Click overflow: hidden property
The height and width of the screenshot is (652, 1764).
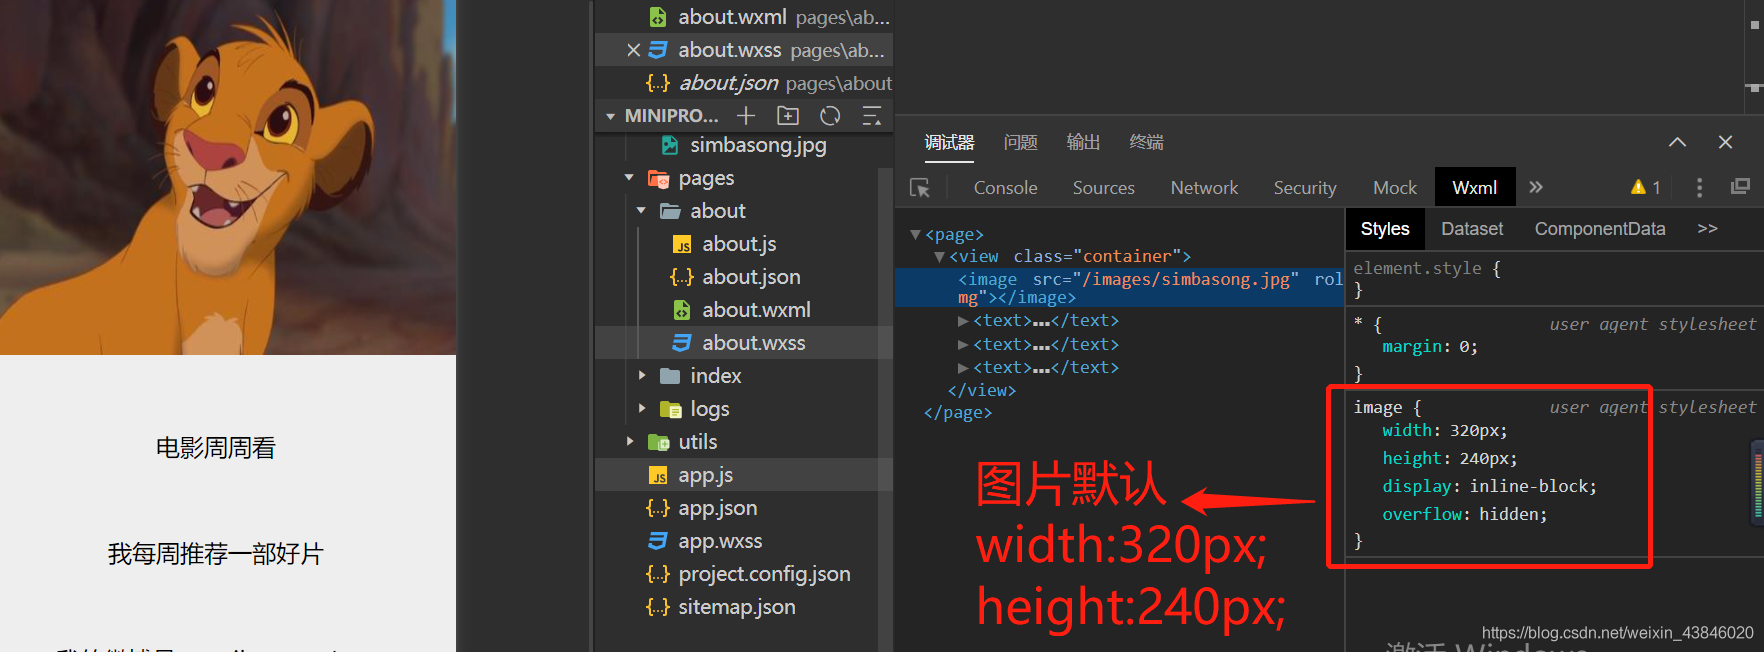point(1464,514)
